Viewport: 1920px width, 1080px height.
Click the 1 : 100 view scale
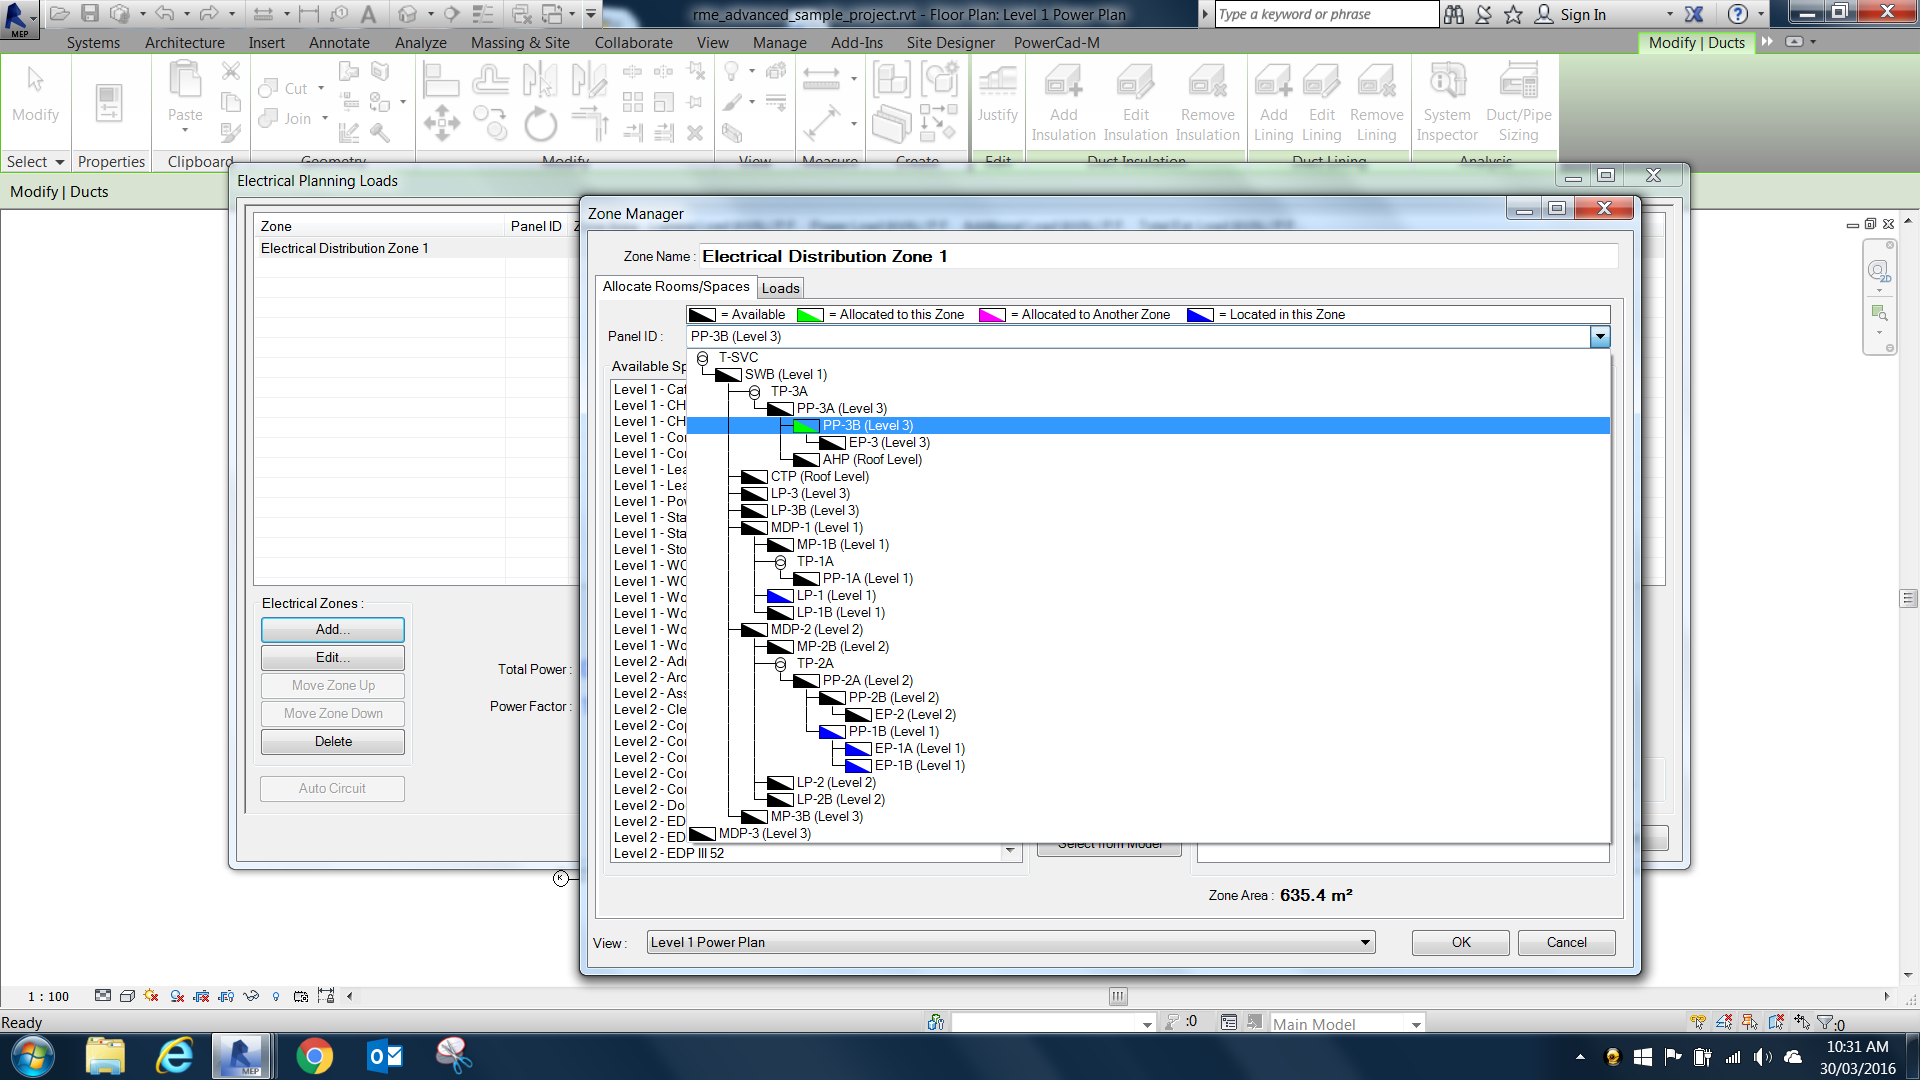pos(48,996)
